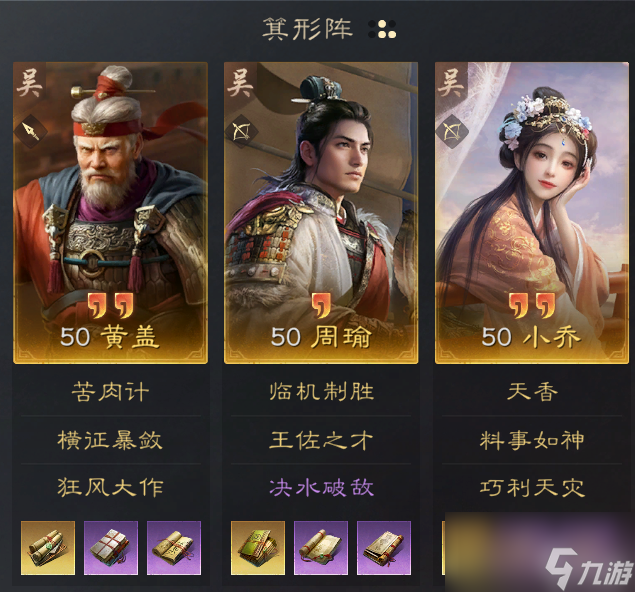Screen dimensions: 635x592
Task: Click the formation dots icon beside 箕形阵
Action: (383, 29)
